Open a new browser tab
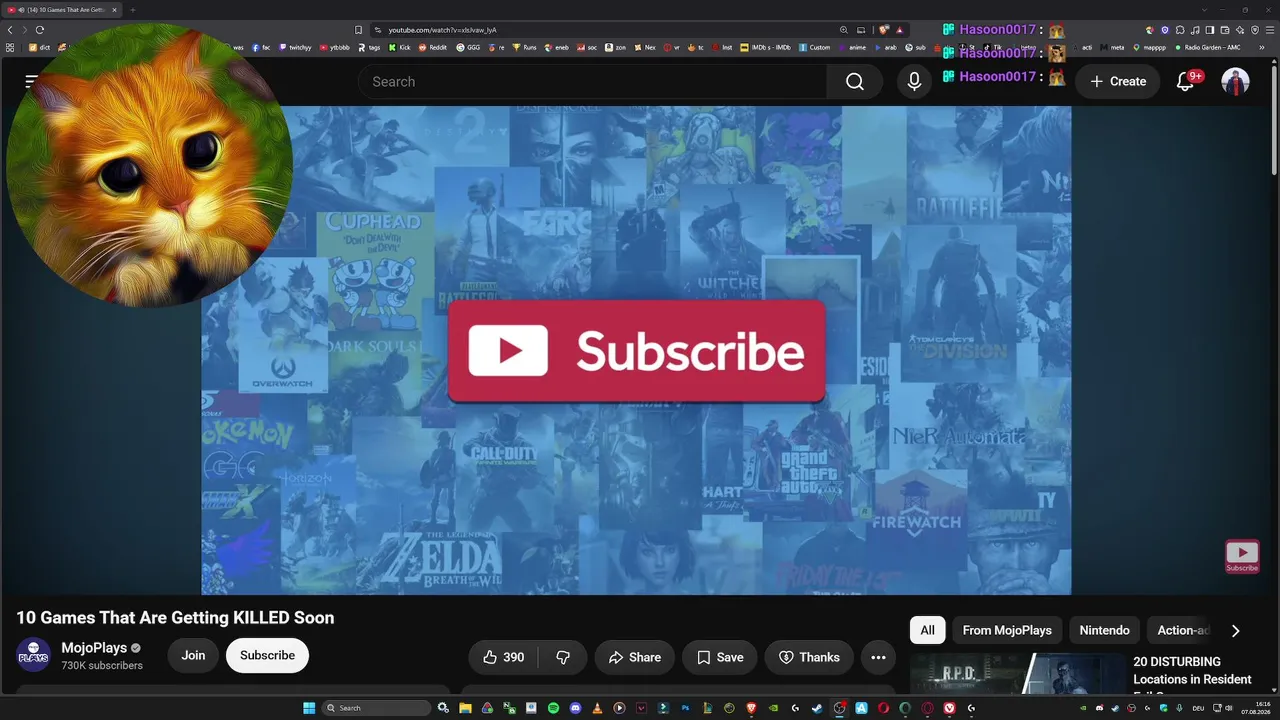Viewport: 1280px width, 720px height. pyautogui.click(x=132, y=10)
